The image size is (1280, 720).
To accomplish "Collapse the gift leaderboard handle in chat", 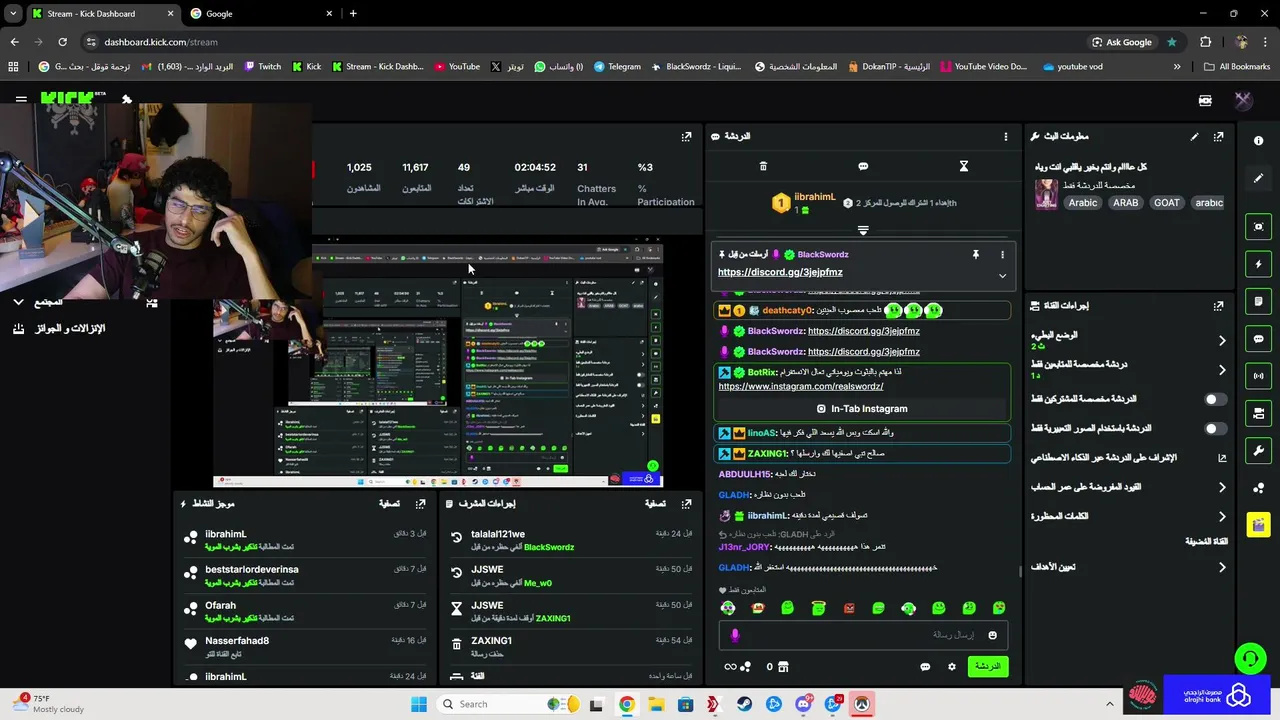I will click(x=863, y=230).
